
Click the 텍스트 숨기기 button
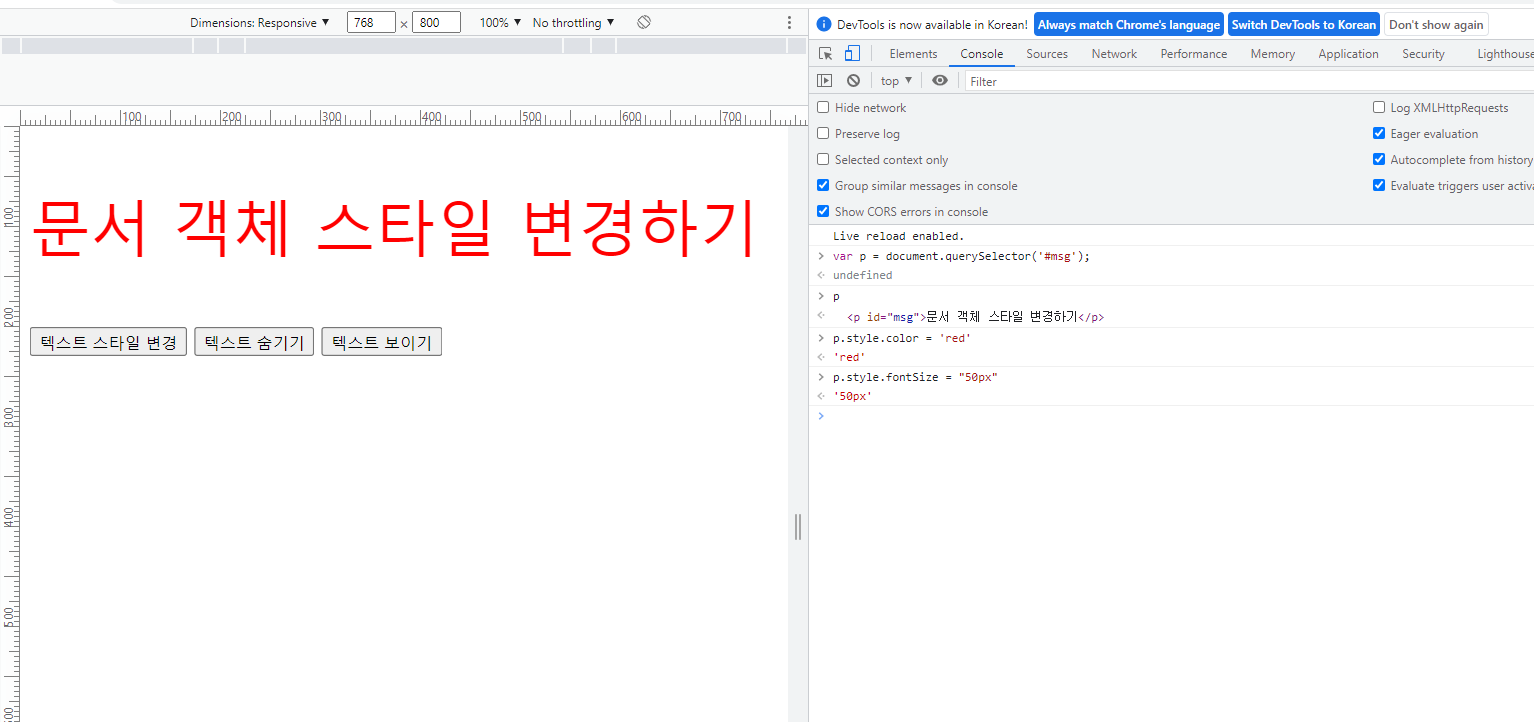[254, 342]
